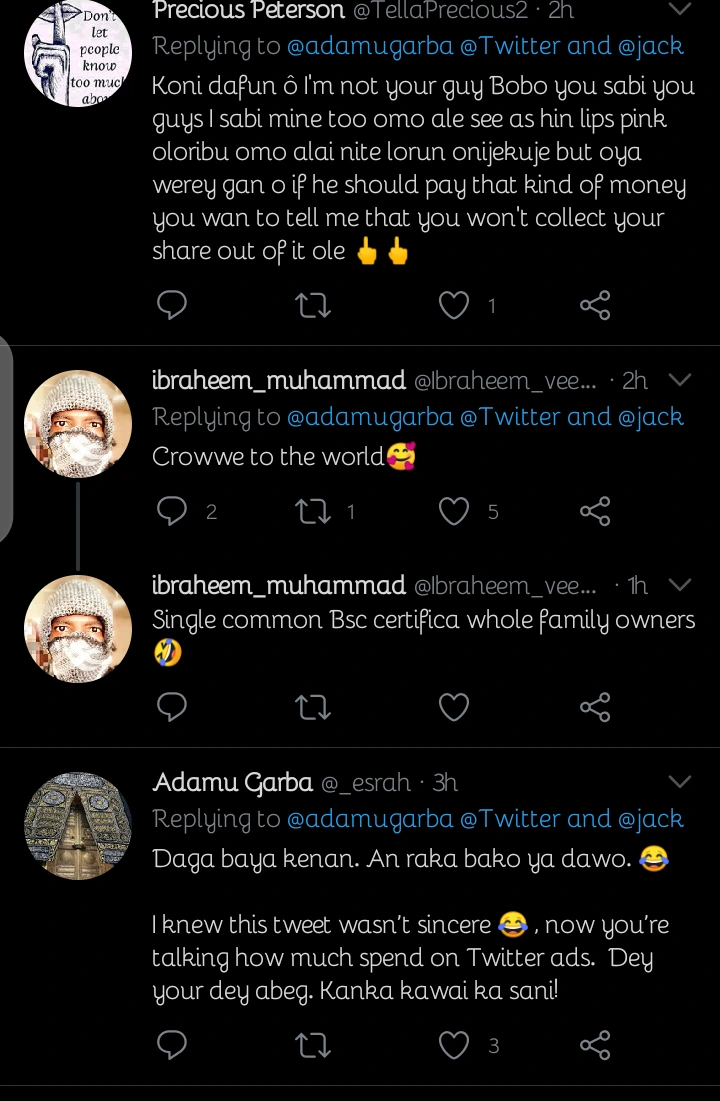Like Precious Peterson's tweet
The height and width of the screenshot is (1101, 720).
pyautogui.click(x=454, y=305)
